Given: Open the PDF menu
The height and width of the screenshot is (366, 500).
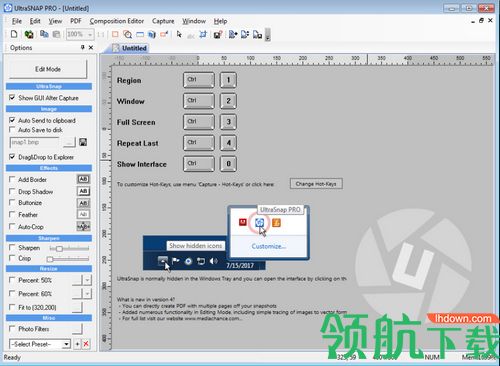Looking at the screenshot, I should (76, 21).
